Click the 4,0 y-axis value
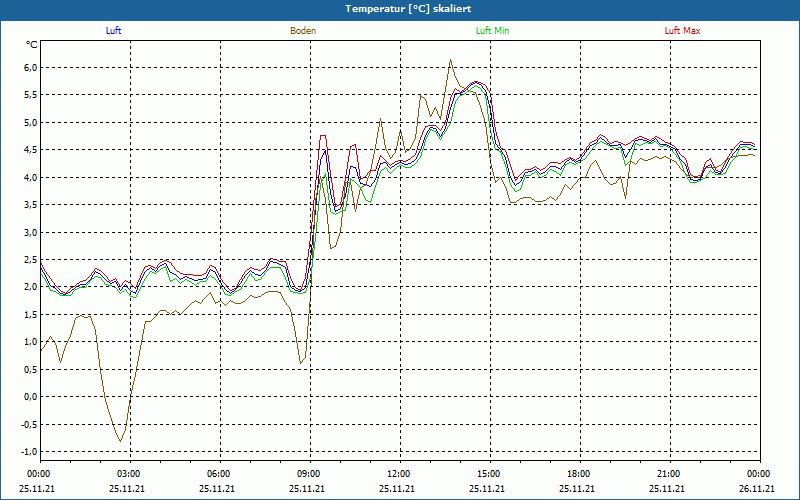This screenshot has height=500, width=800. pyautogui.click(x=31, y=178)
